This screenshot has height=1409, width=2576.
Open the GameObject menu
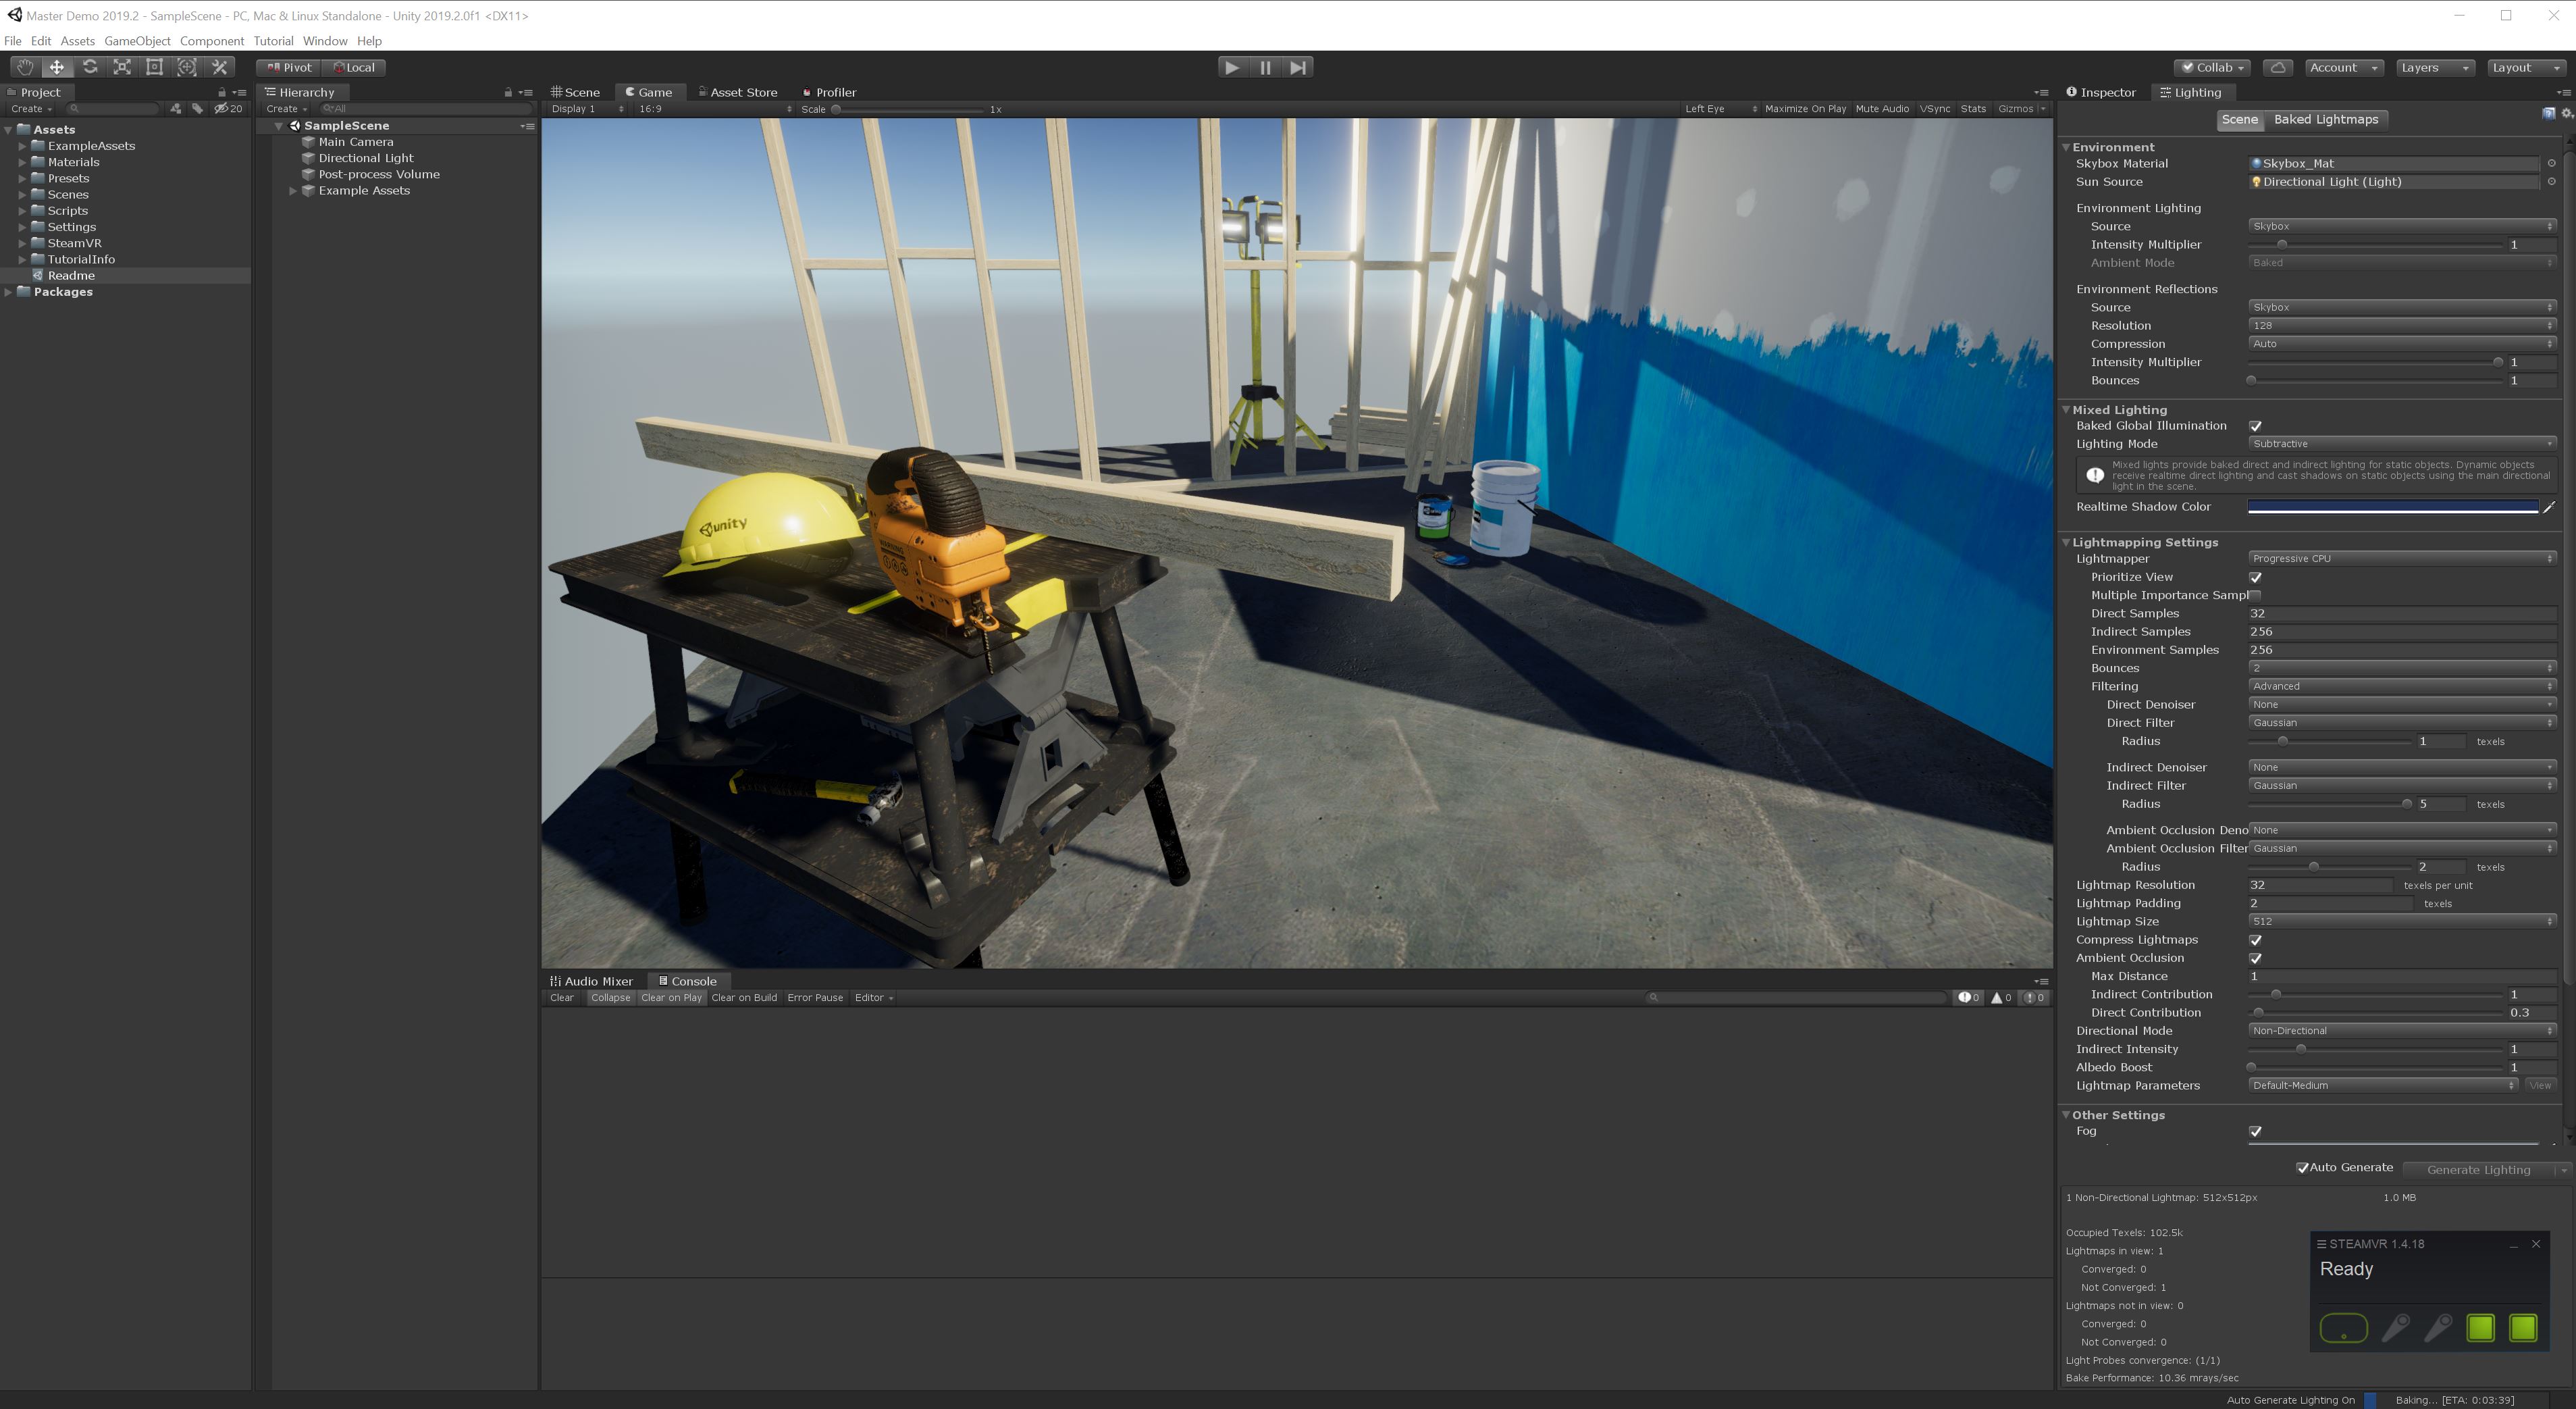point(137,41)
